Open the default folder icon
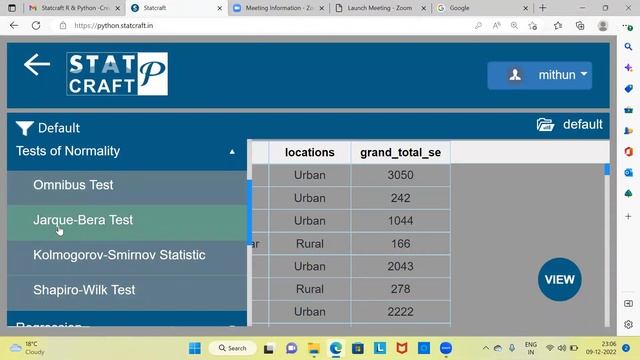Viewport: 640px width, 360px height. click(x=545, y=124)
